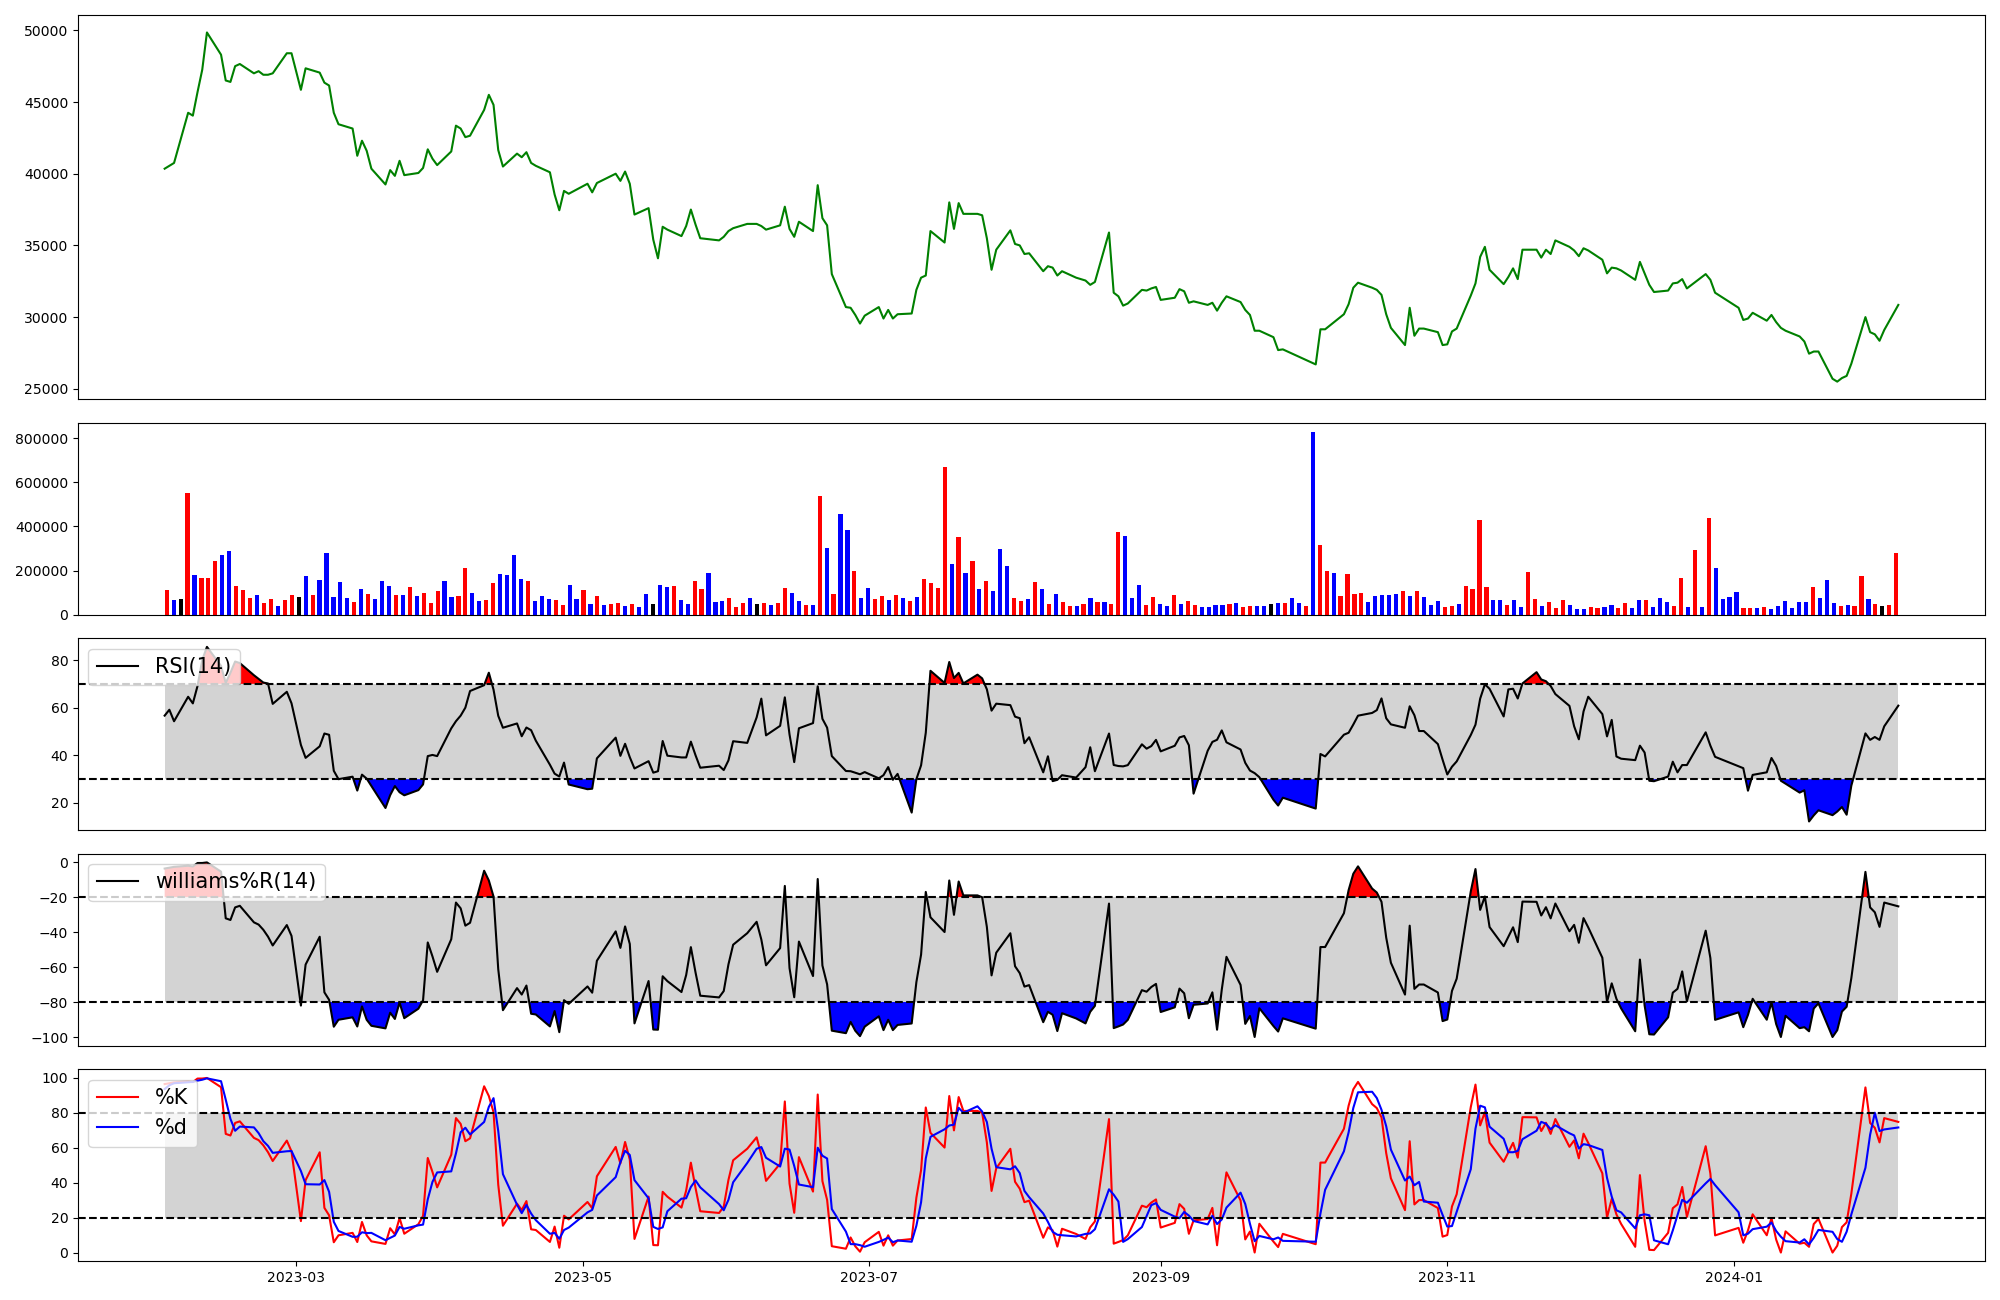Select the black RSI(14) legend line sample

pos(117,666)
